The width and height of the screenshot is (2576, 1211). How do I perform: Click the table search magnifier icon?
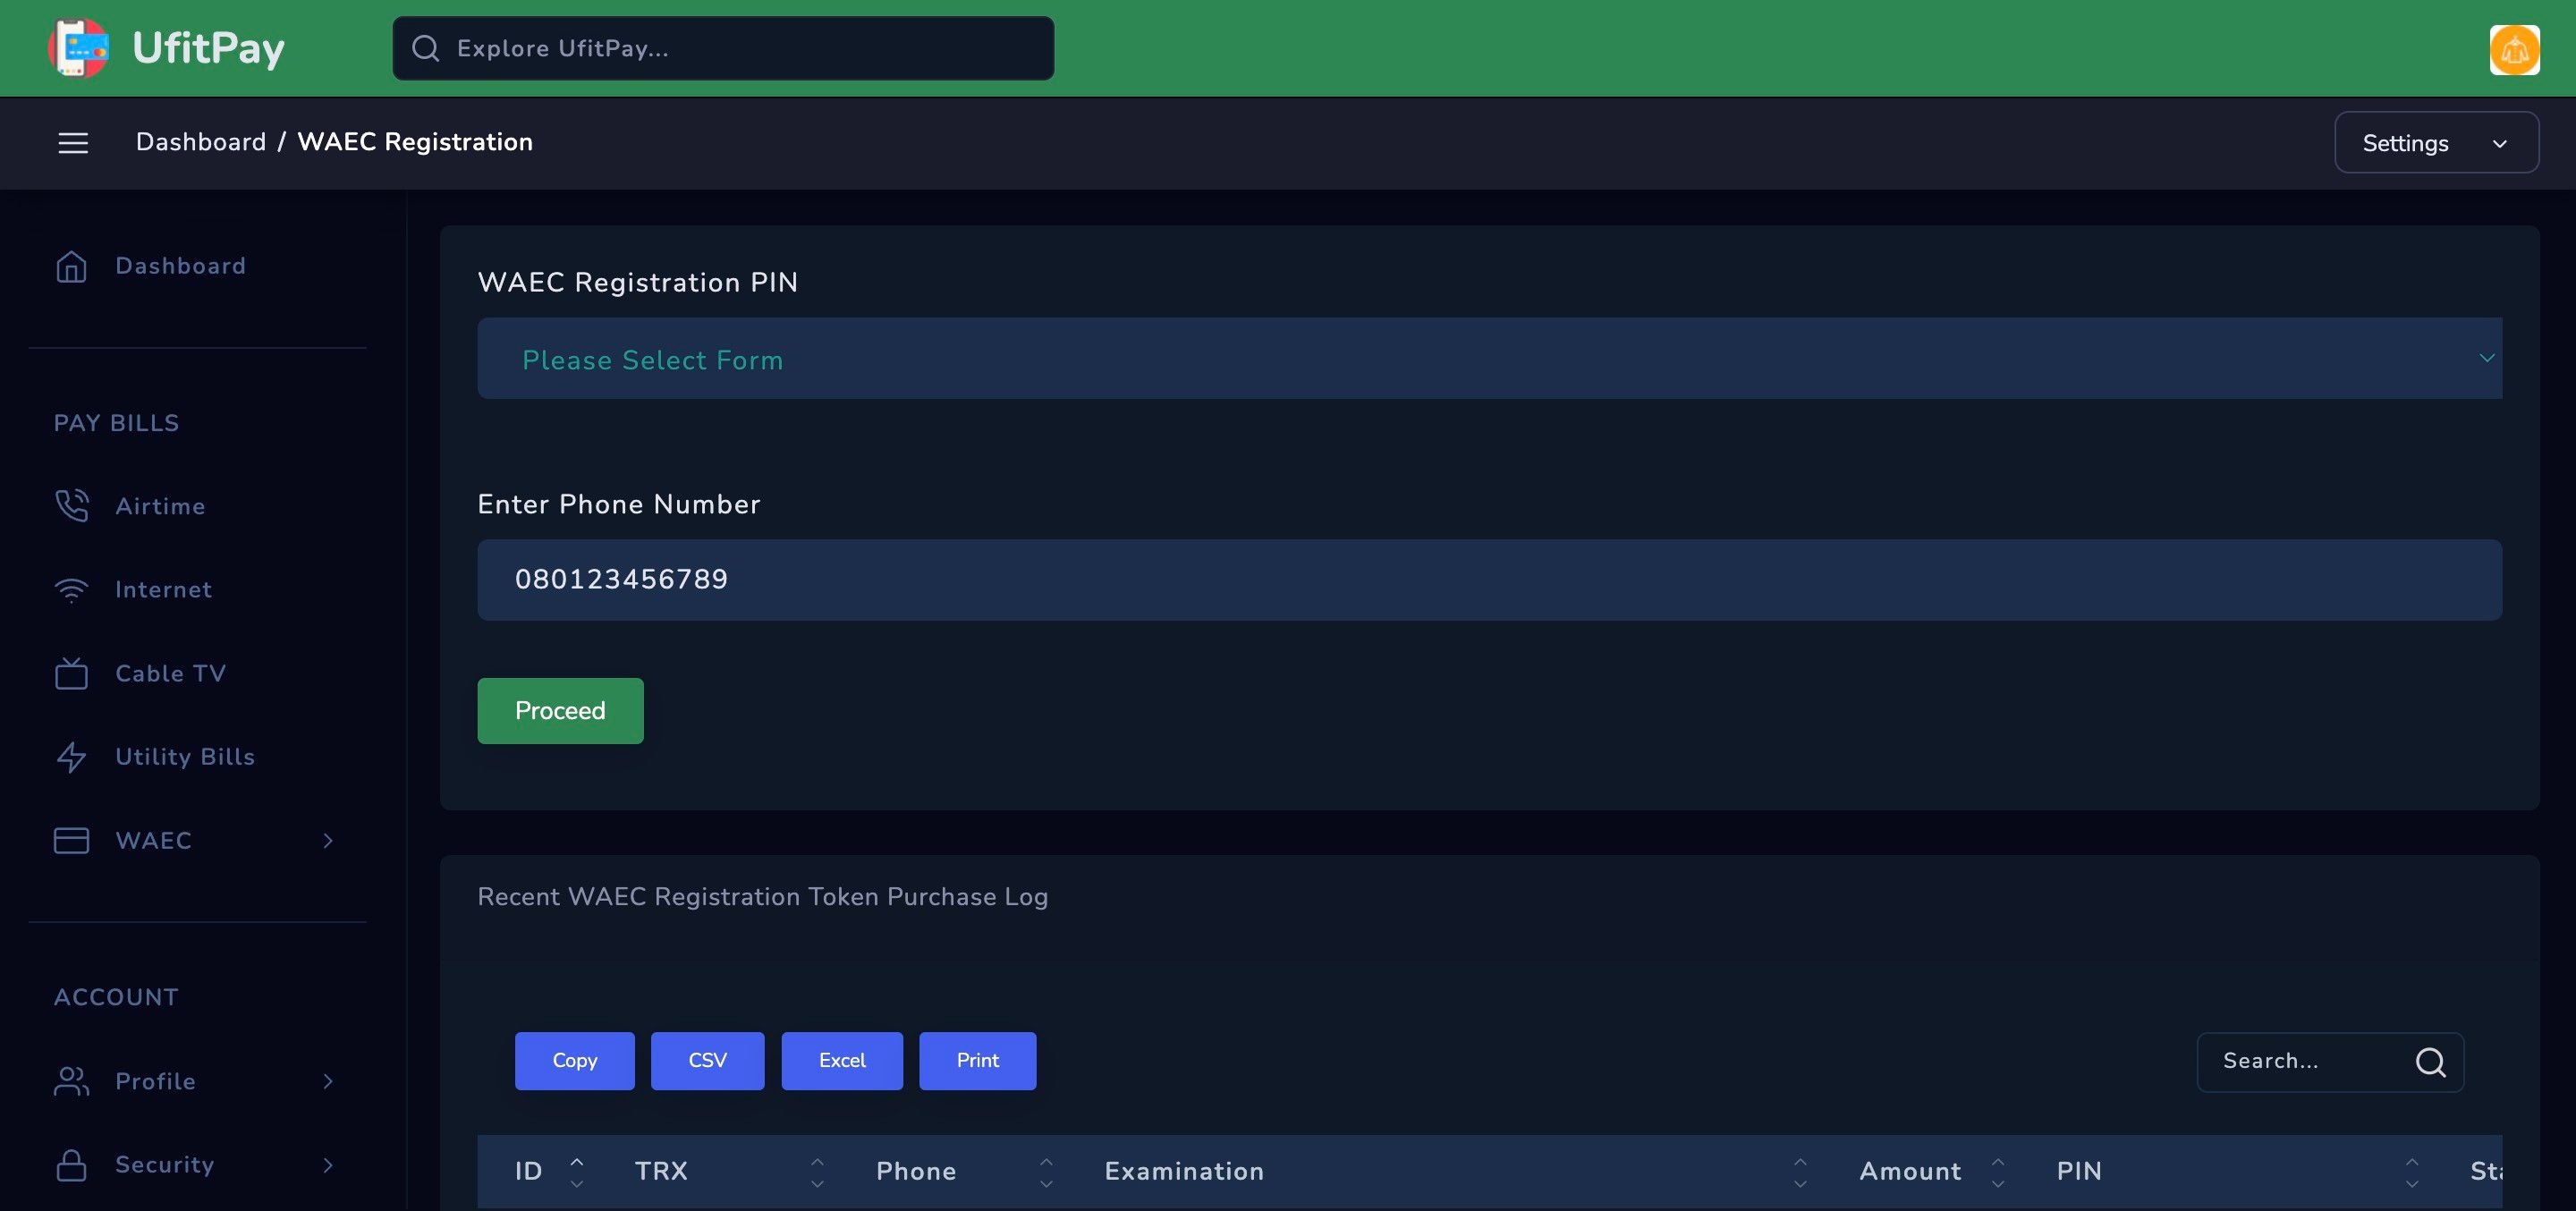[x=2430, y=1062]
